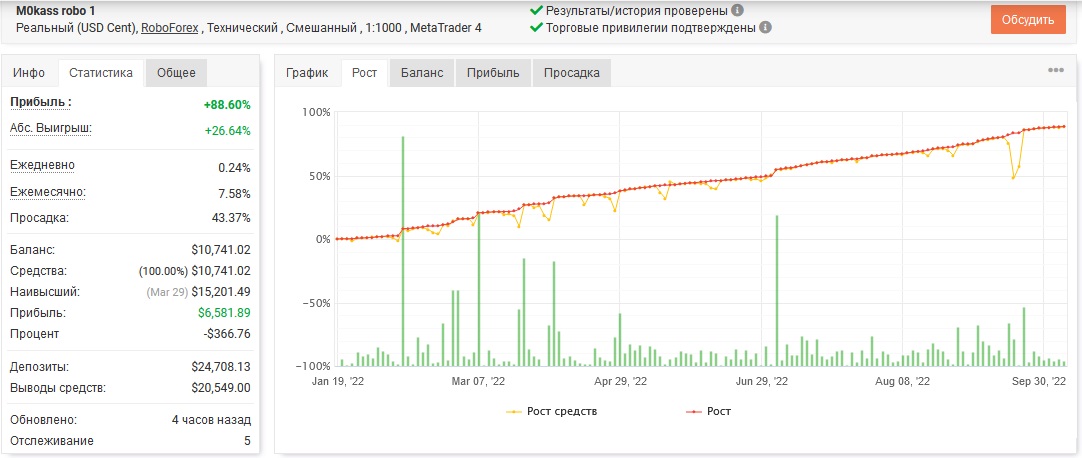Image resolution: width=1082 pixels, height=458 pixels.
Task: Click the (100.00%) equity percentage
Action: [x=164, y=271]
